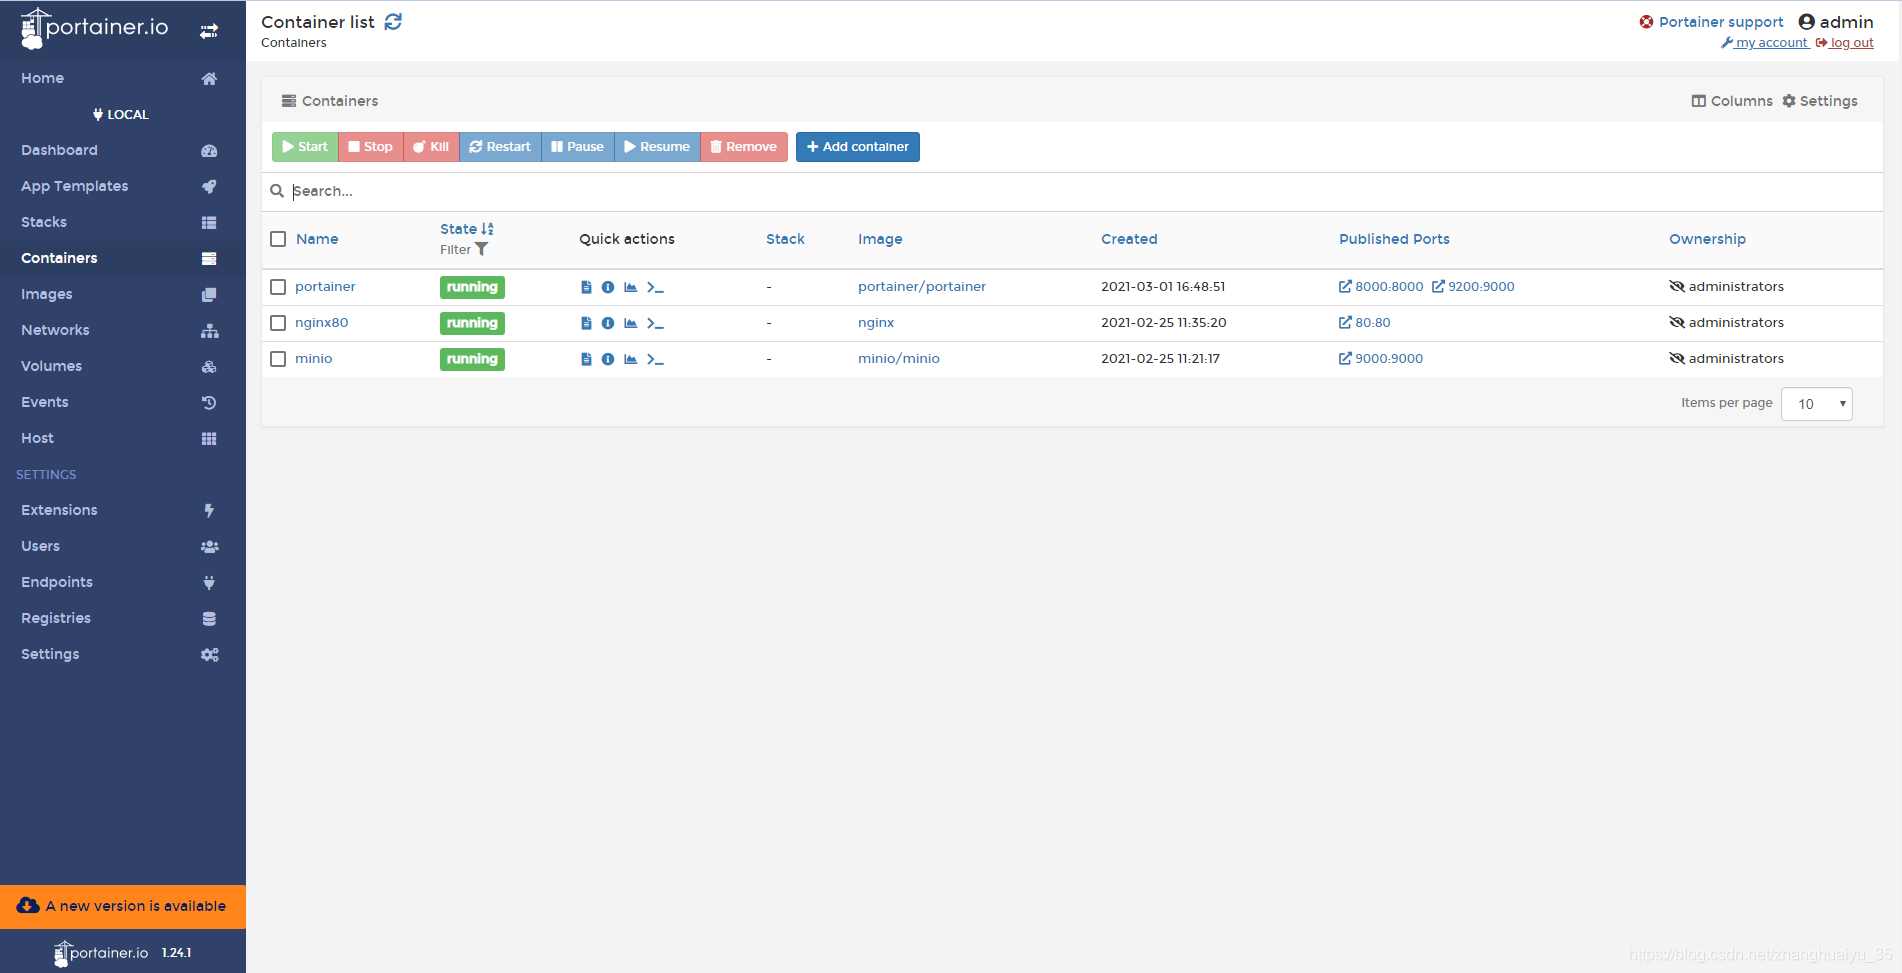This screenshot has width=1902, height=973.
Task: Open console icon for portainer container
Action: (655, 287)
